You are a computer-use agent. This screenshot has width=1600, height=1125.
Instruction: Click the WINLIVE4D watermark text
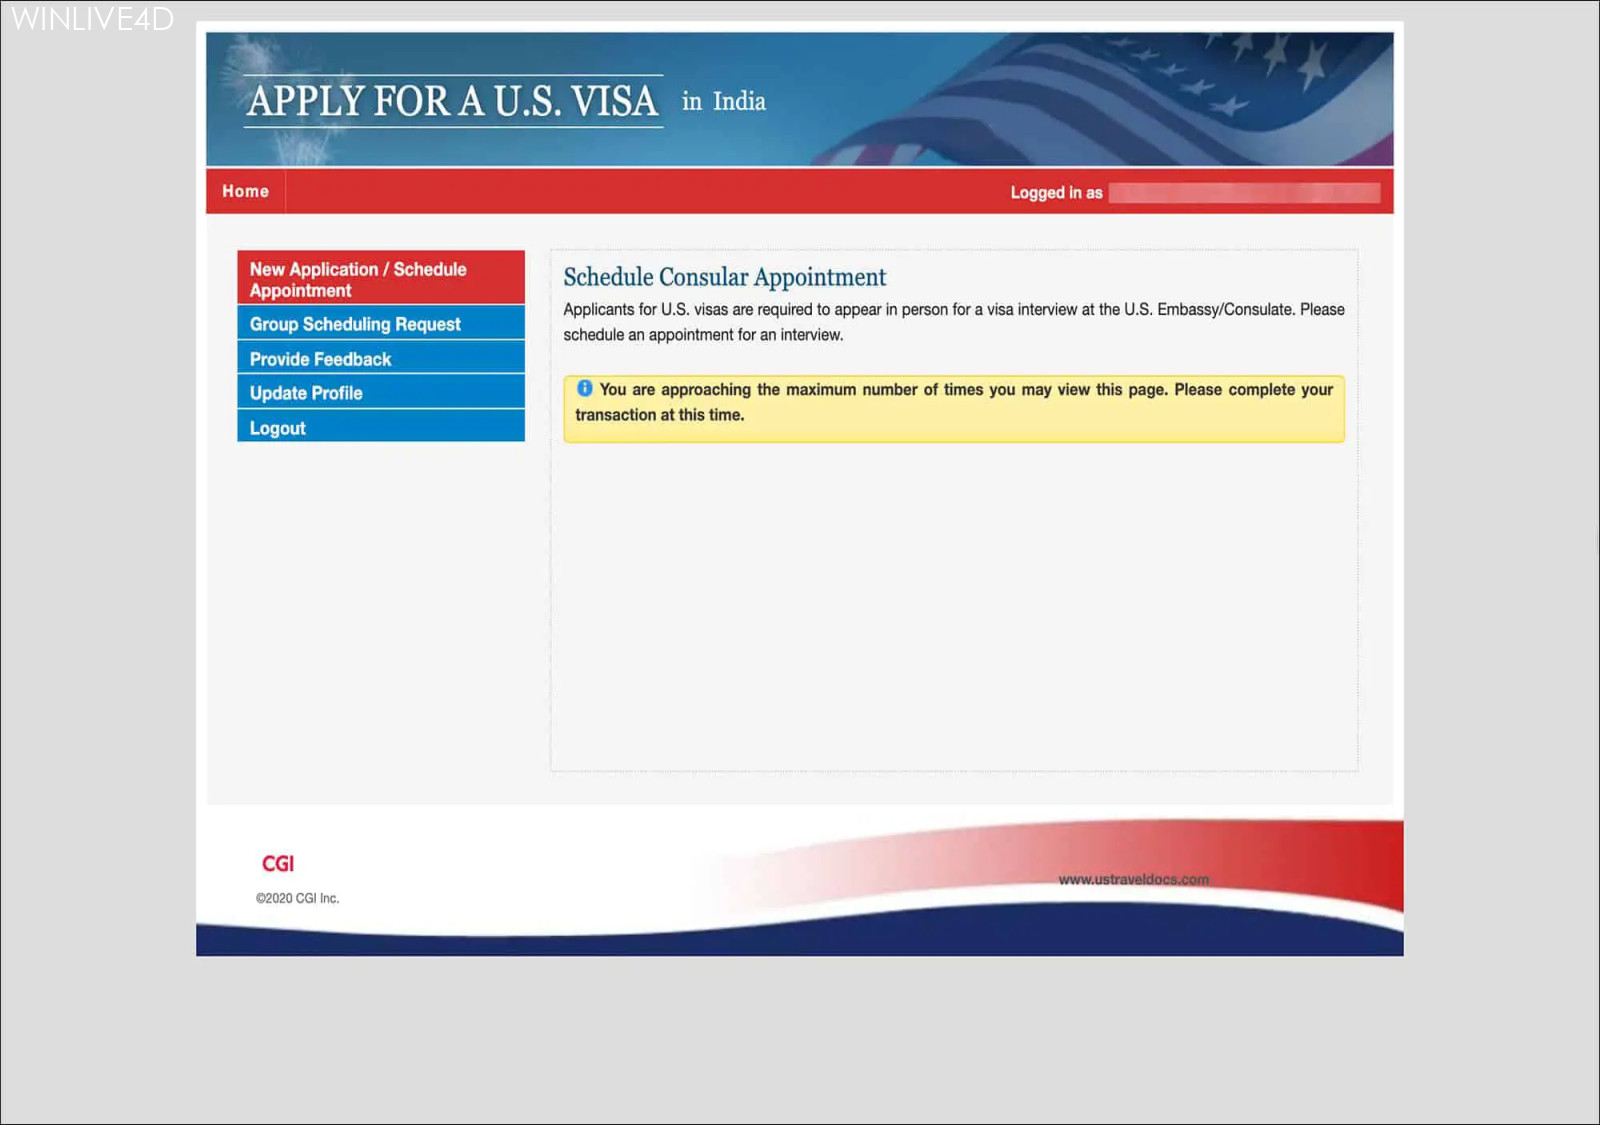tap(92, 19)
